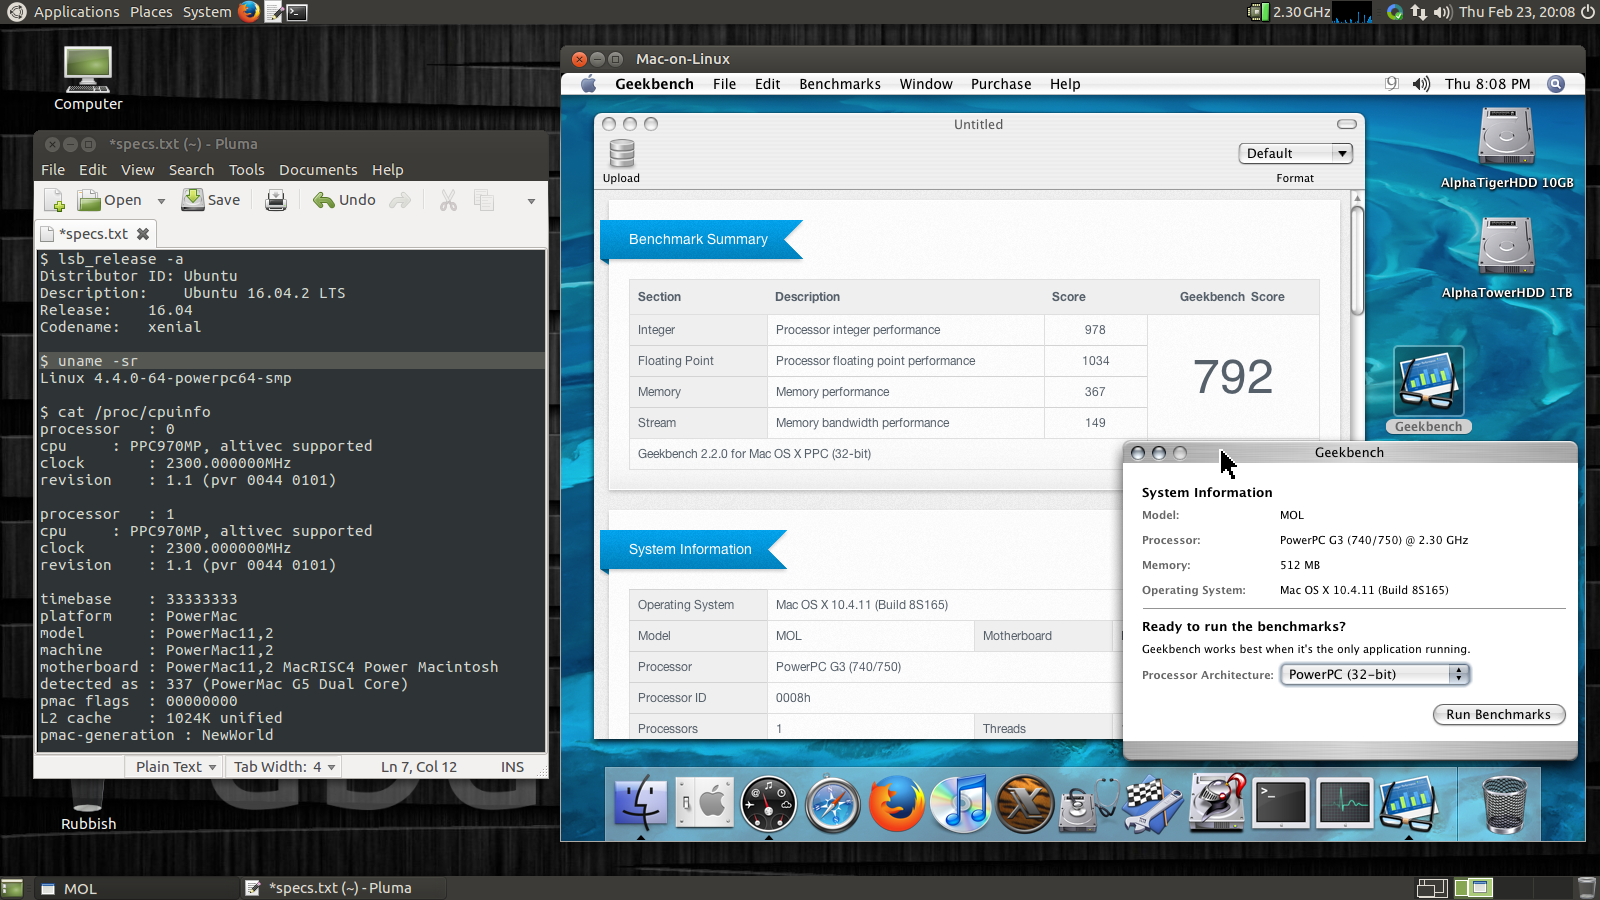This screenshot has height=900, width=1600.
Task: Click Geekbench app menu title
Action: coord(654,84)
